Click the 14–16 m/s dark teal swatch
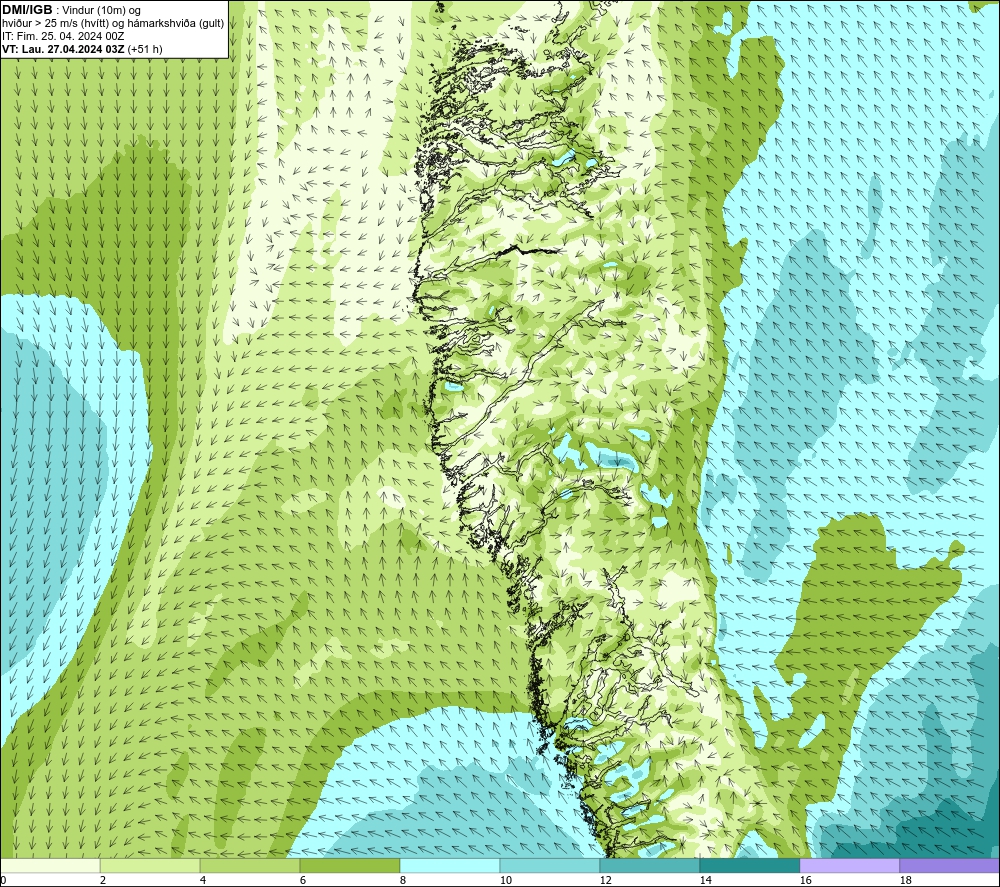Screen dimensions: 1000x887 coord(749,865)
